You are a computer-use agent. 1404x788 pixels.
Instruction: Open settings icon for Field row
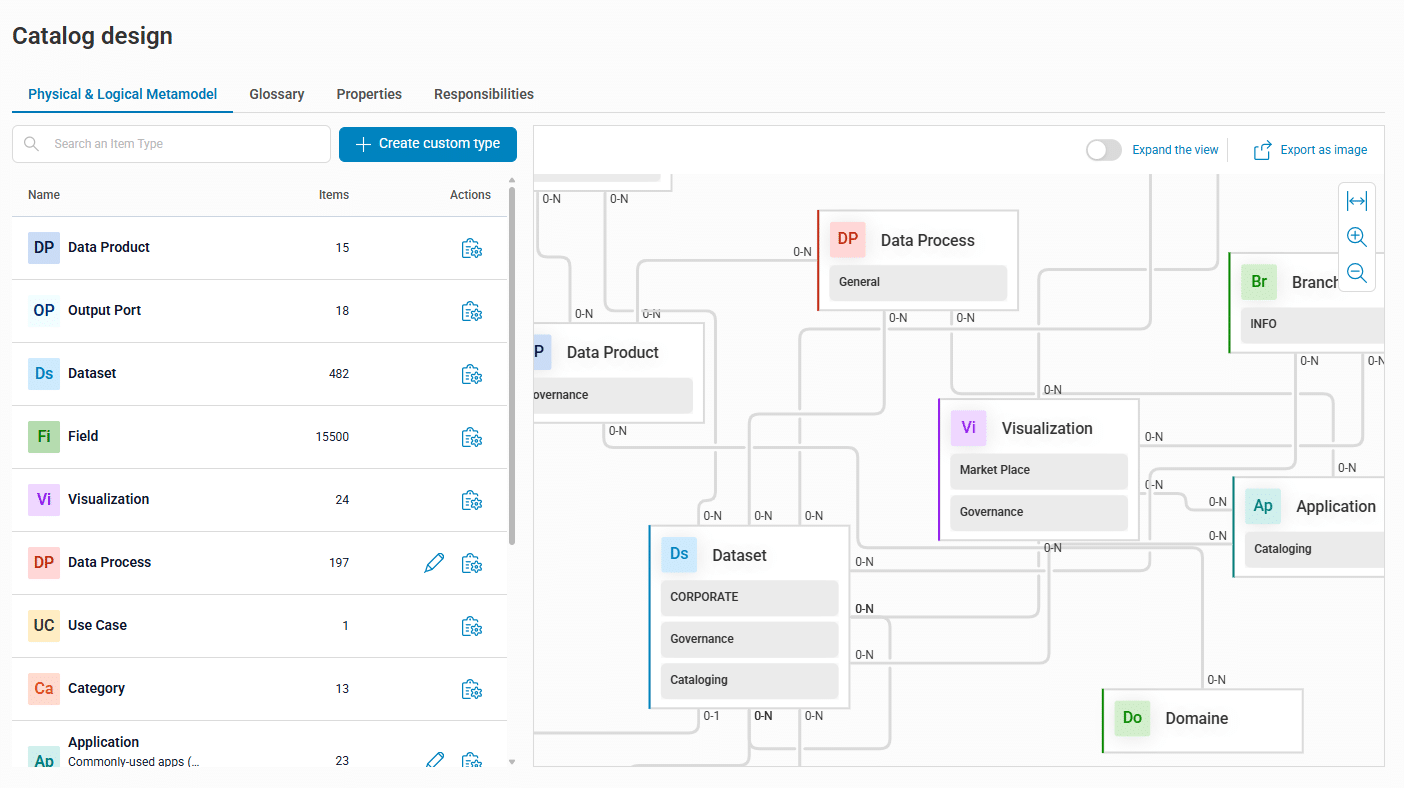[x=472, y=437]
